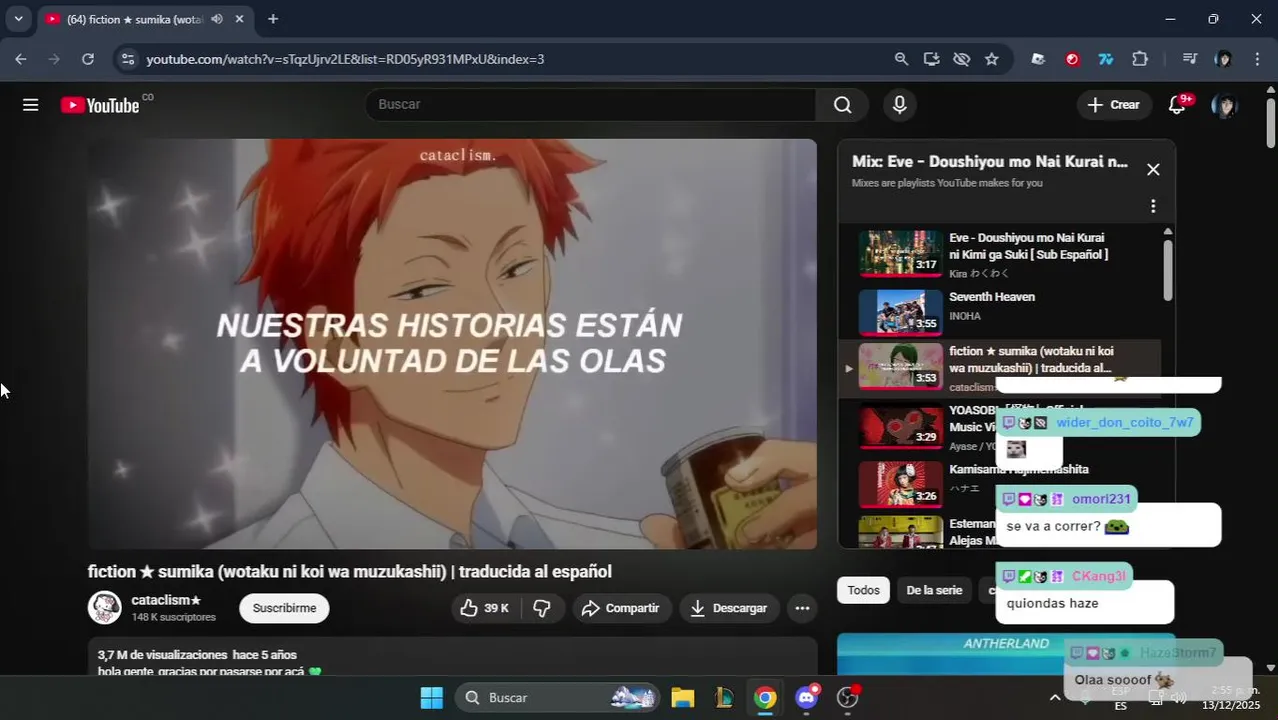Click the Suscribirme button
The image size is (1278, 720).
pos(284,608)
